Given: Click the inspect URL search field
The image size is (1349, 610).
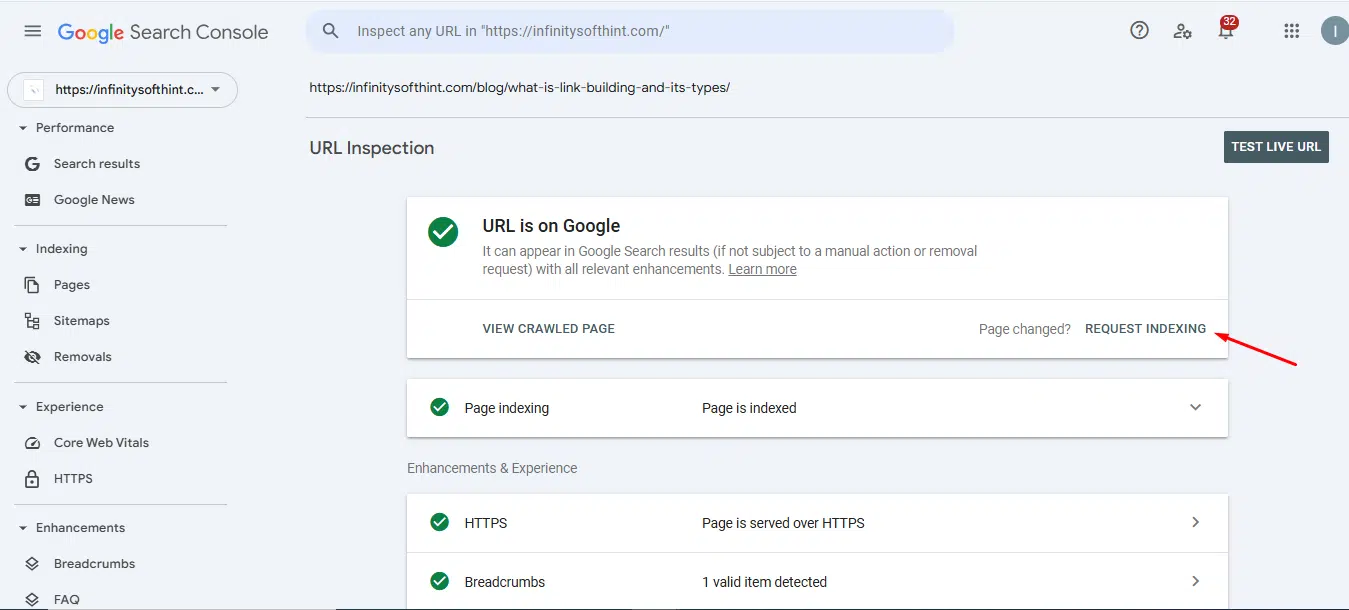Looking at the screenshot, I should [x=630, y=31].
